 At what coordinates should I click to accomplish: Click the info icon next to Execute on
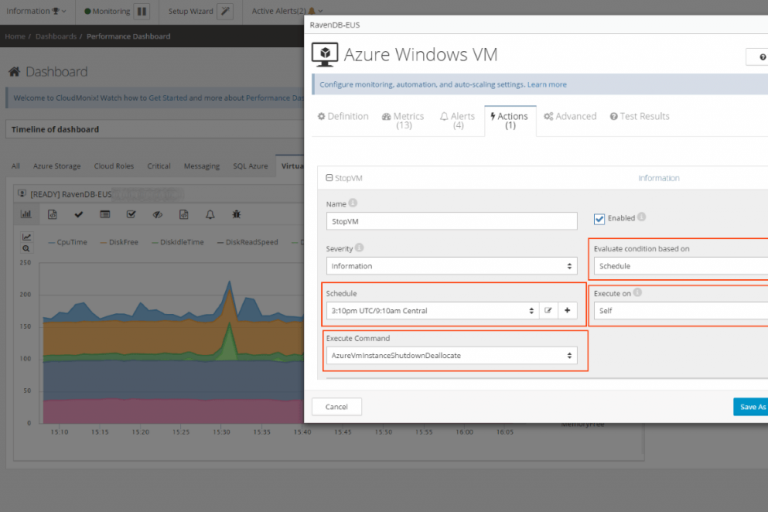pyautogui.click(x=637, y=293)
